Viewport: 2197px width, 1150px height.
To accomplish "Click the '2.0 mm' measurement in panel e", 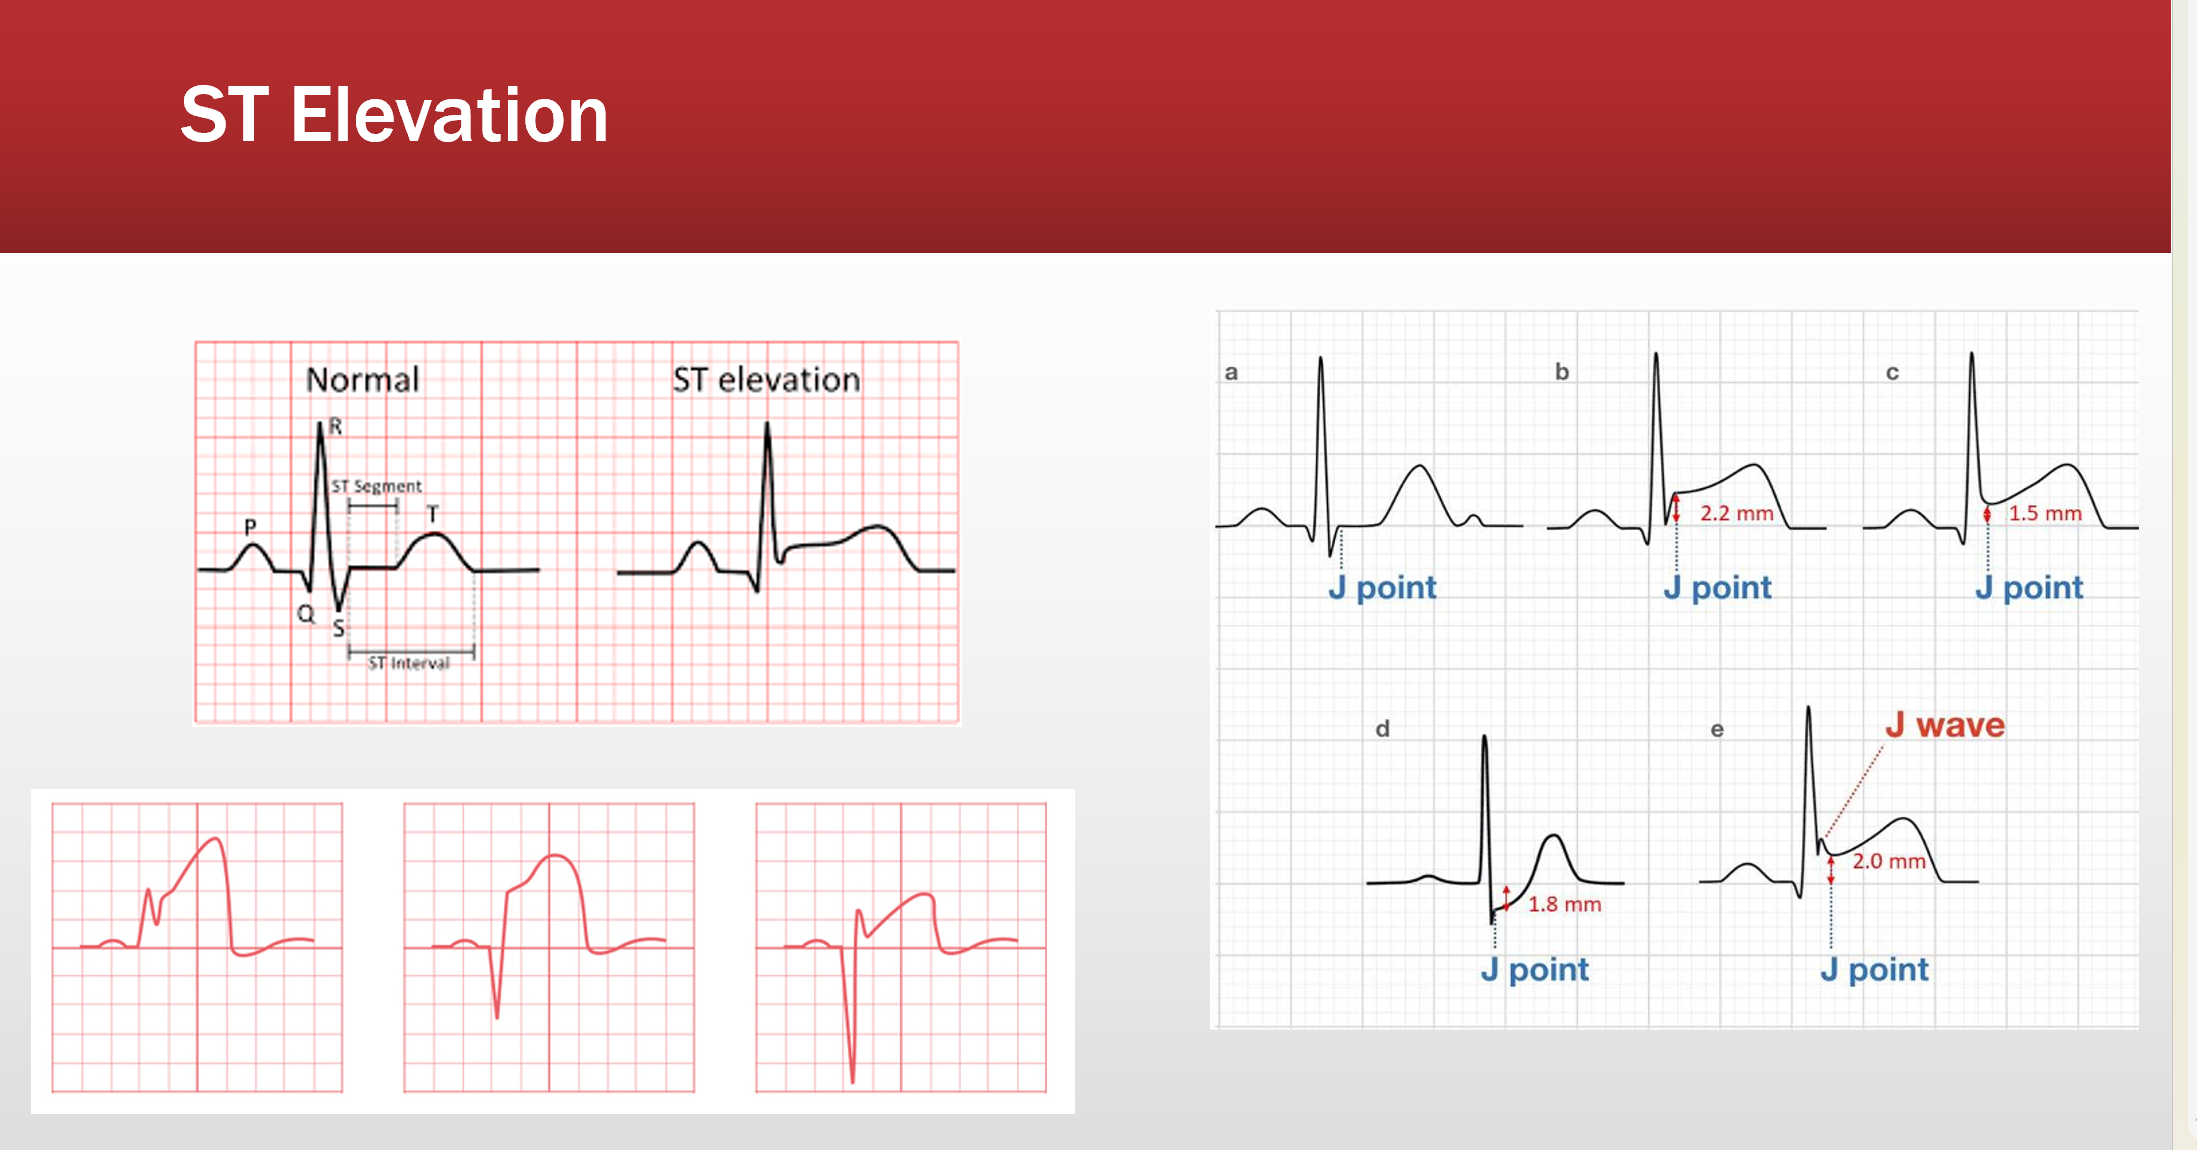I will click(1889, 862).
